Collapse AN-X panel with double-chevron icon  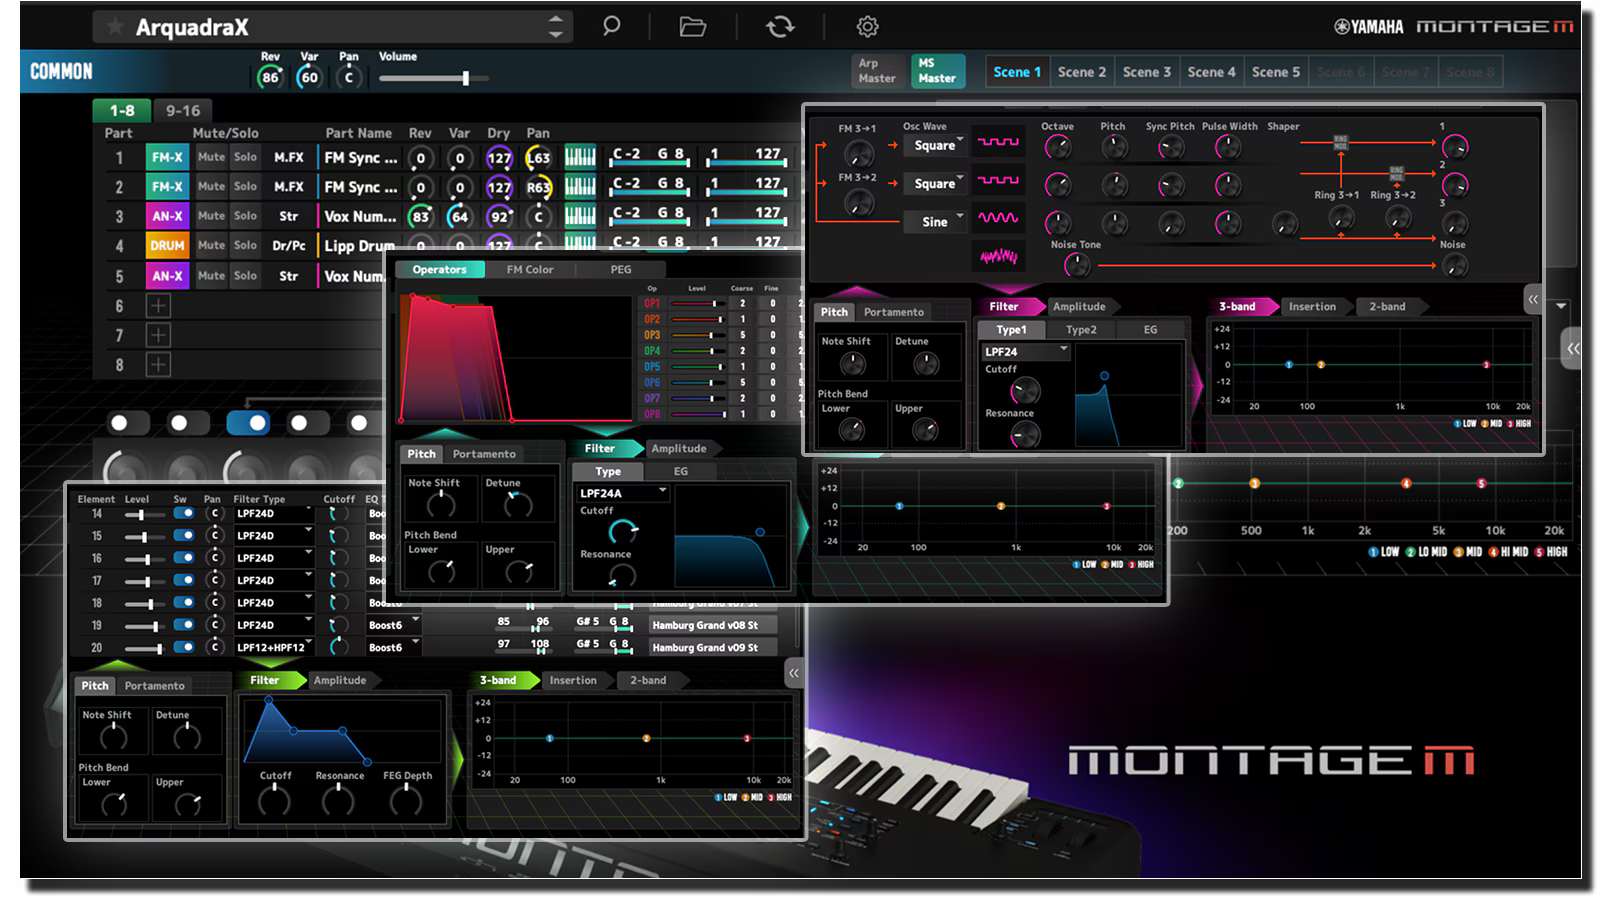[1533, 298]
